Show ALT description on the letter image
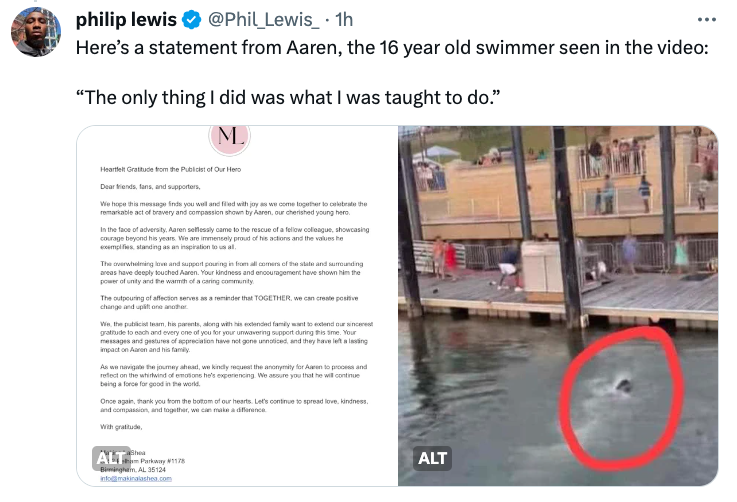 pos(111,458)
